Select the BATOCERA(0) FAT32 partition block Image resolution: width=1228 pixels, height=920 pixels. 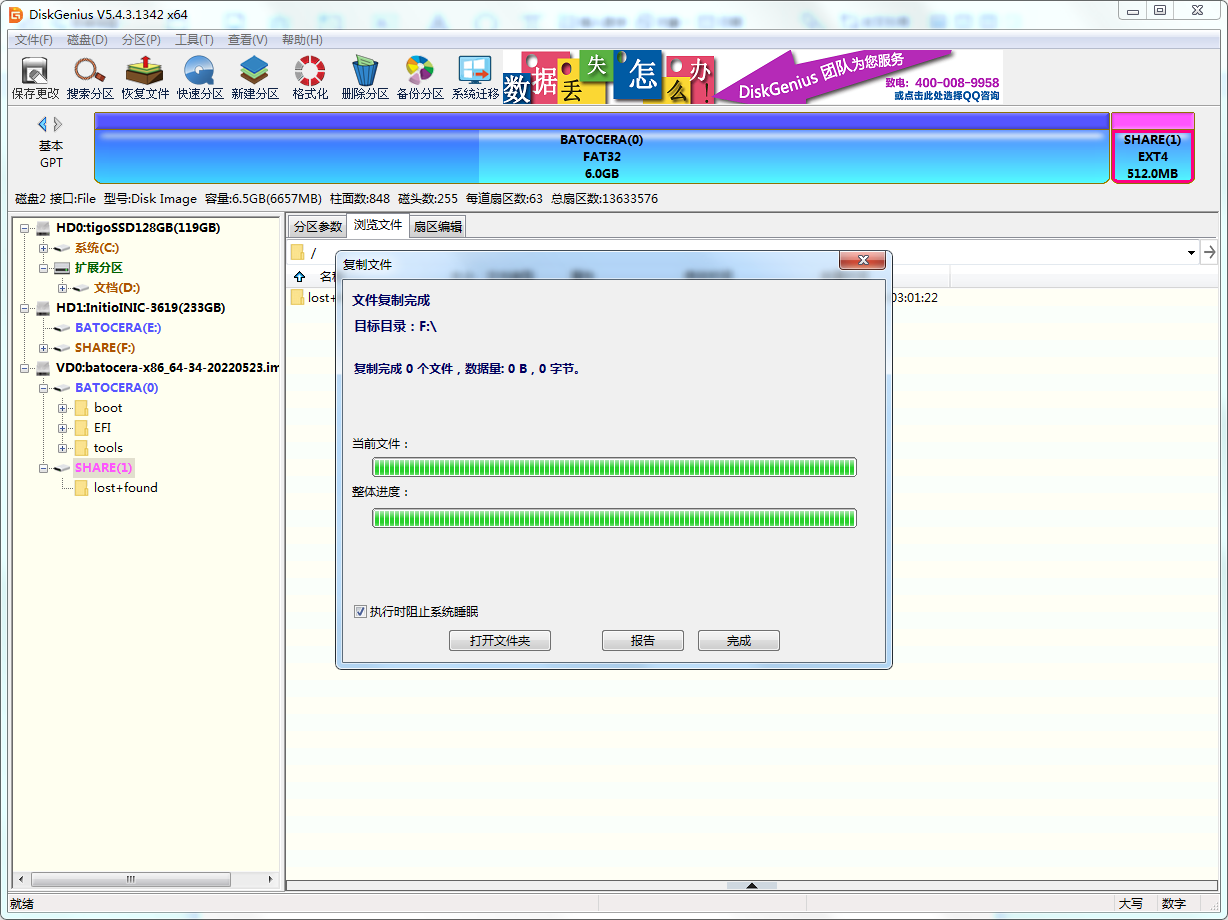(x=602, y=148)
